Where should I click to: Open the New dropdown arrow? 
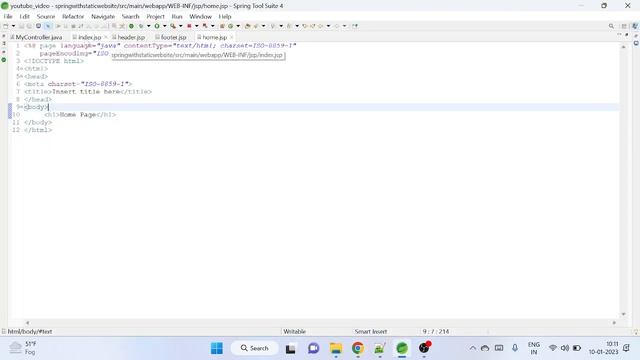click(x=13, y=26)
